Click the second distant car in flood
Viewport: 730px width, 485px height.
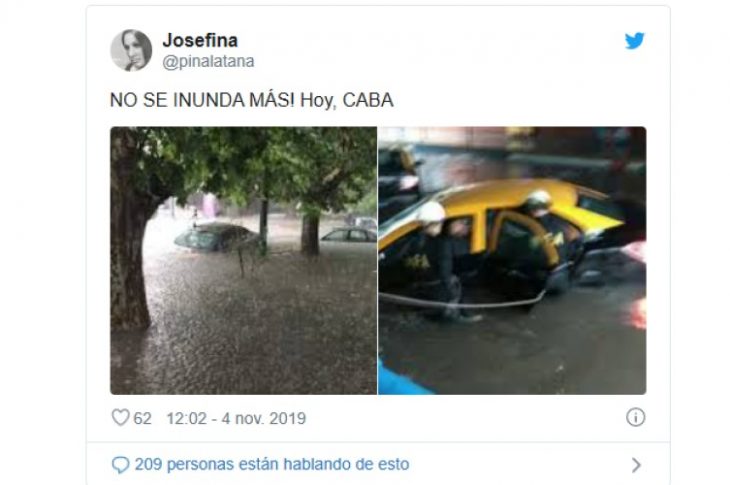click(x=349, y=235)
